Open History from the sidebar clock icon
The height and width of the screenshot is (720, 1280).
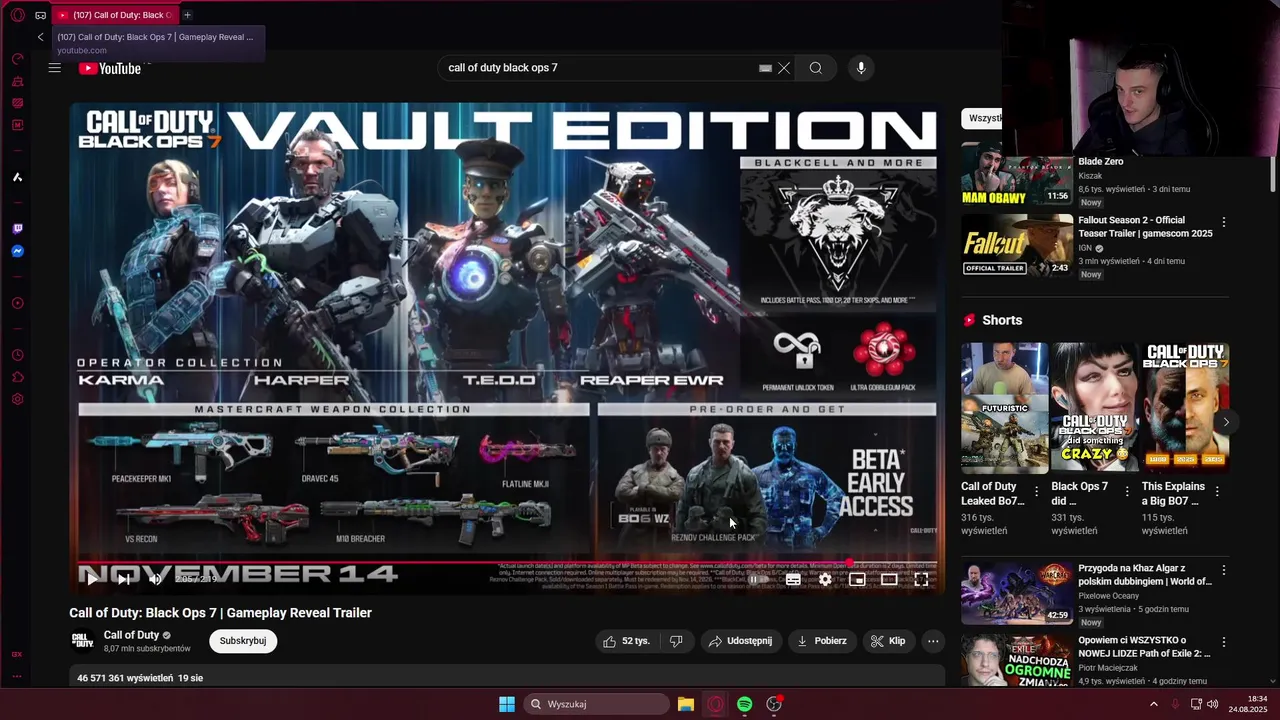pyautogui.click(x=17, y=355)
